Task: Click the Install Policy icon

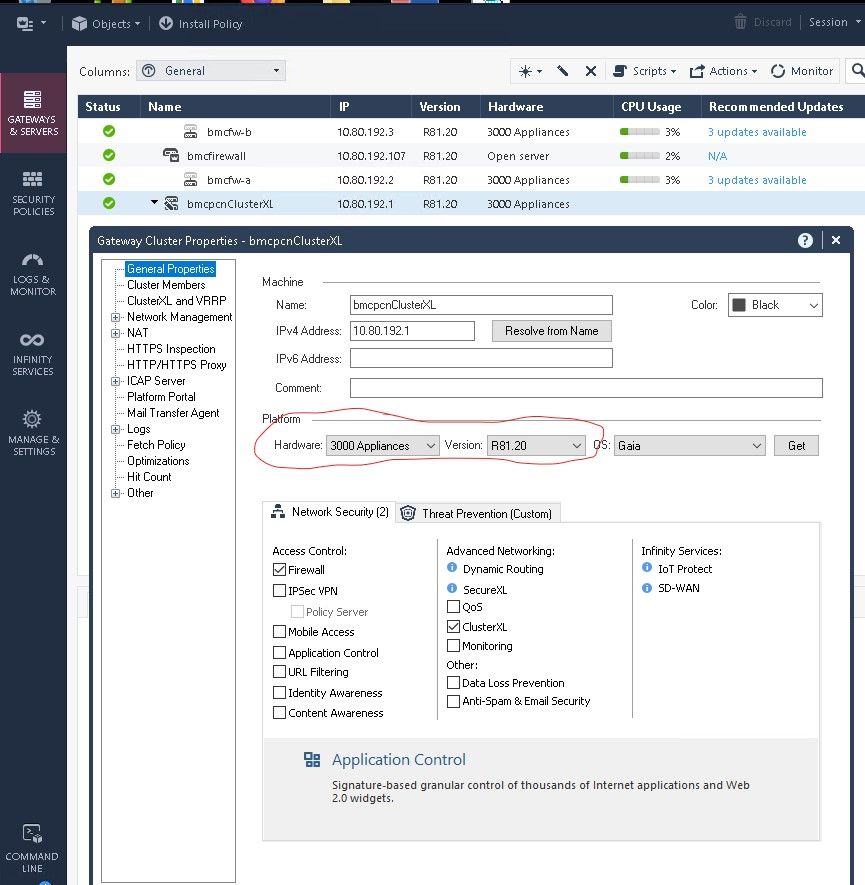Action: (x=166, y=23)
